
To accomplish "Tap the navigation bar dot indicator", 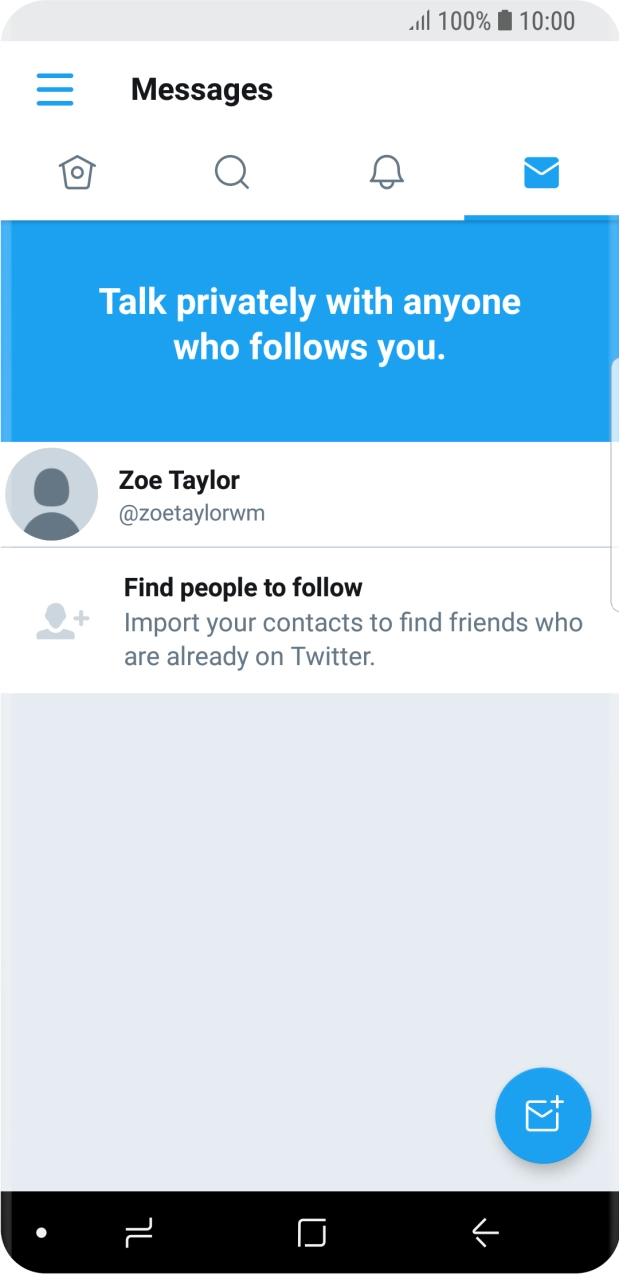I will (42, 1233).
